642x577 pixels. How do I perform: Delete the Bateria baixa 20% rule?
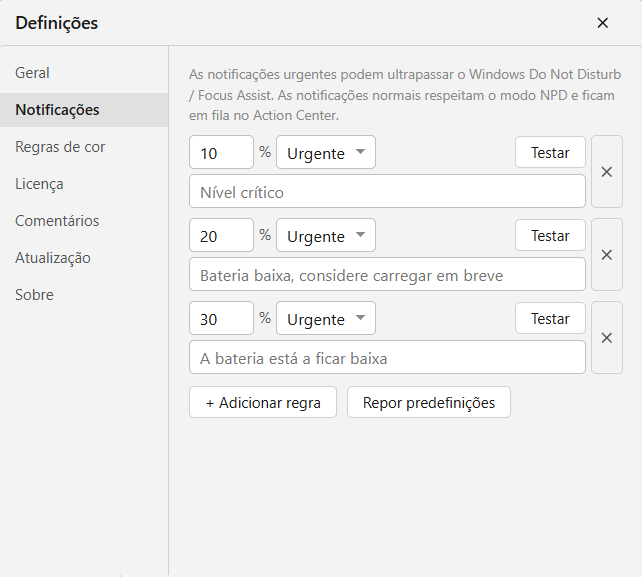pyautogui.click(x=607, y=255)
